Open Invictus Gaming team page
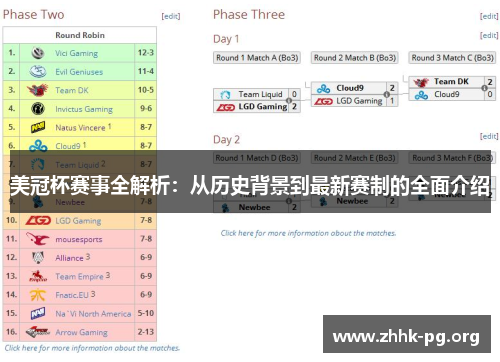The image size is (500, 362). point(84,109)
